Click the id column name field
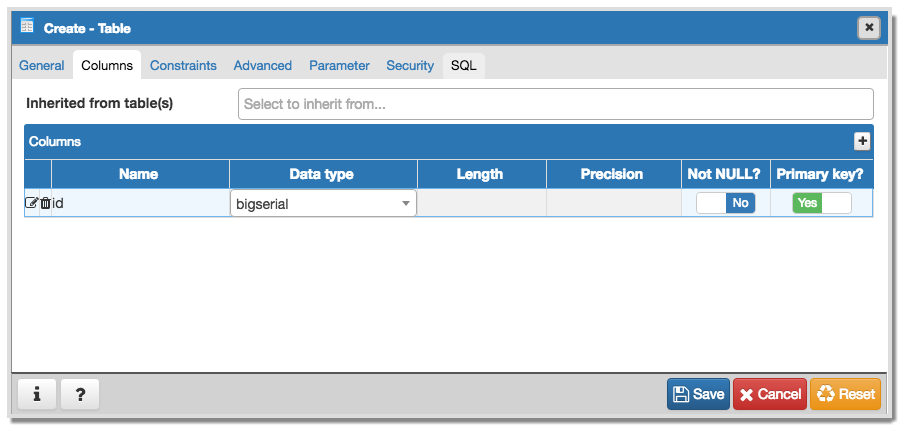 coord(140,203)
